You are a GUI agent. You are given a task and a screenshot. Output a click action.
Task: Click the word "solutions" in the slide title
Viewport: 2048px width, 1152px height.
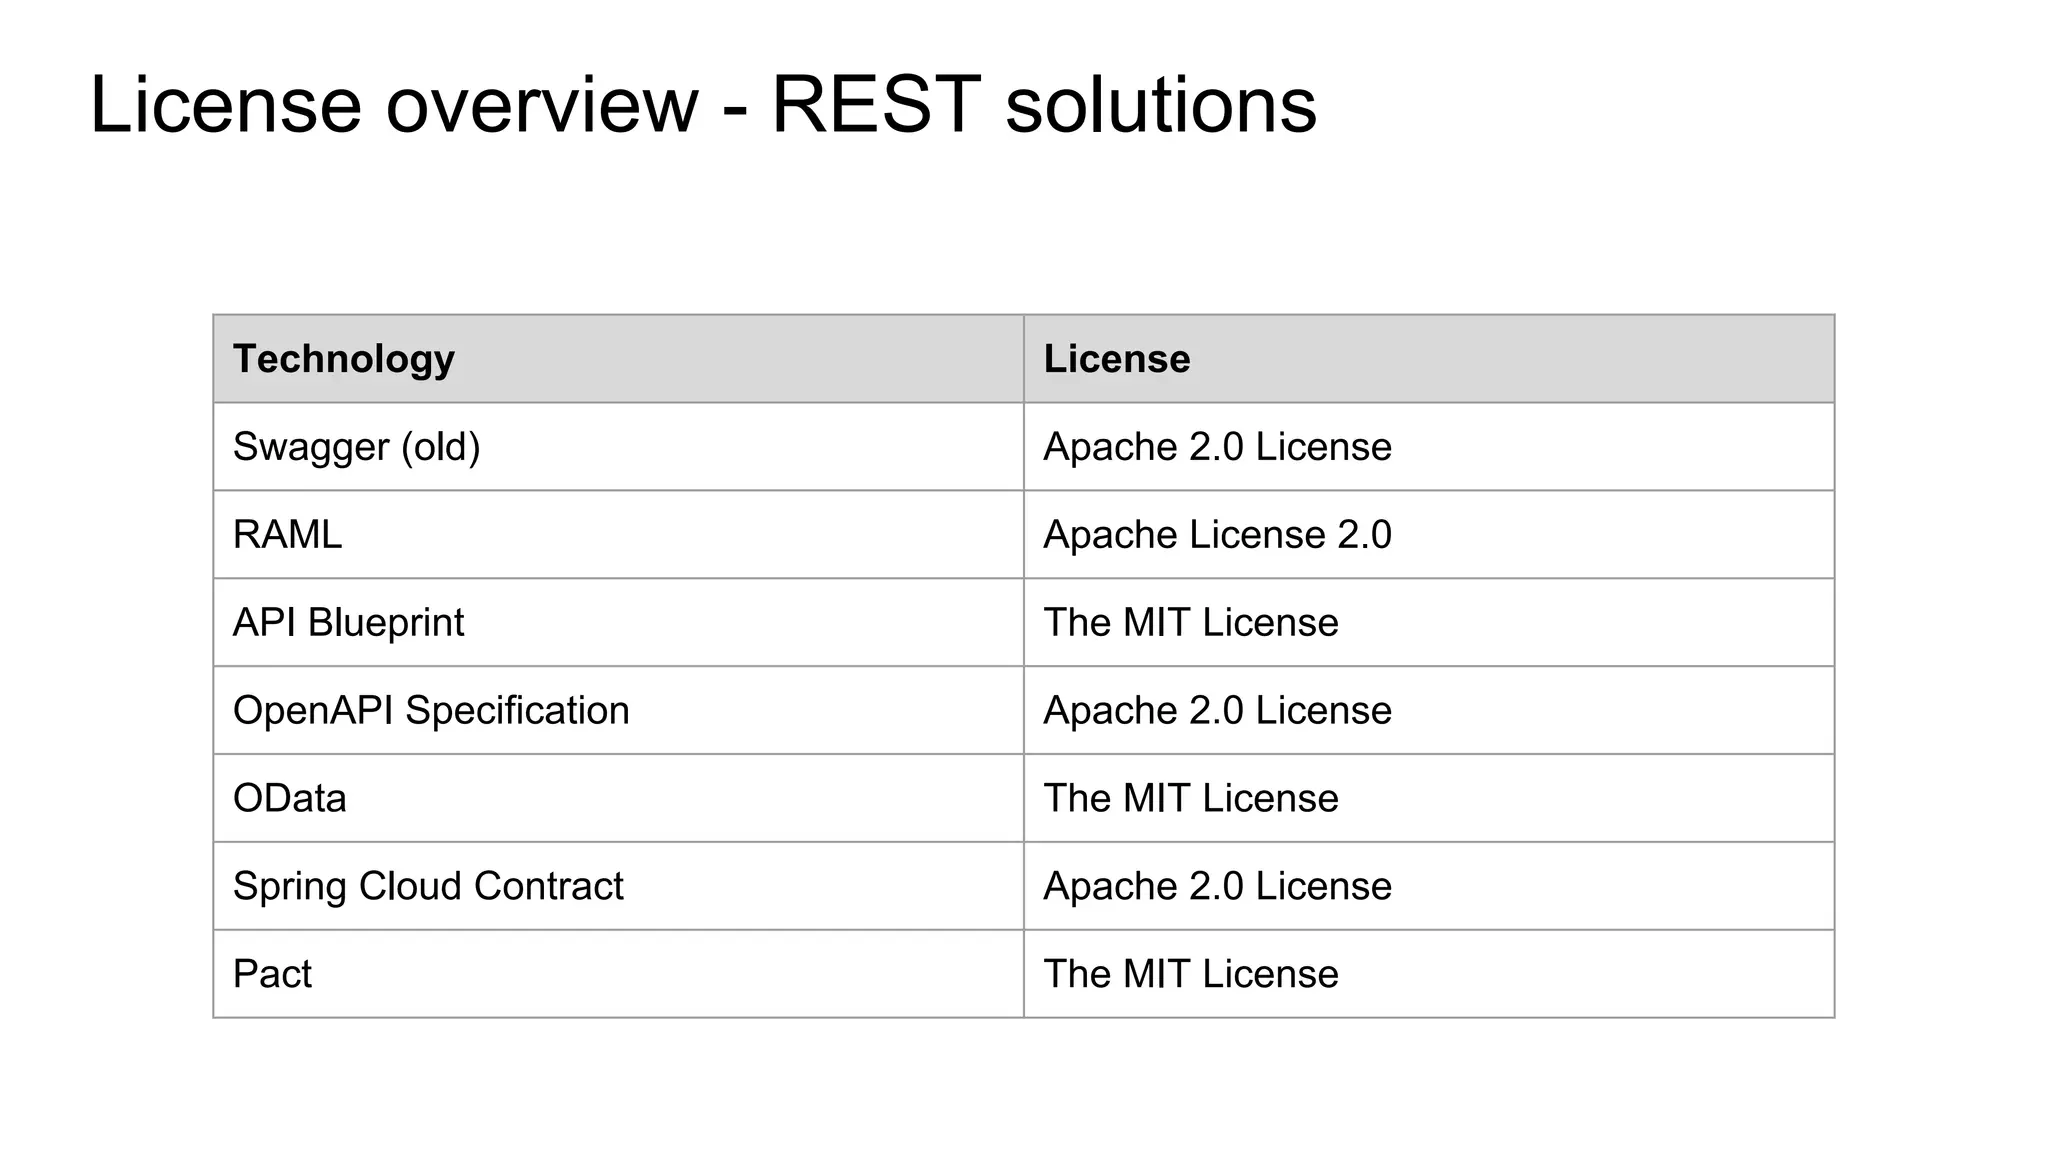(x=1160, y=104)
